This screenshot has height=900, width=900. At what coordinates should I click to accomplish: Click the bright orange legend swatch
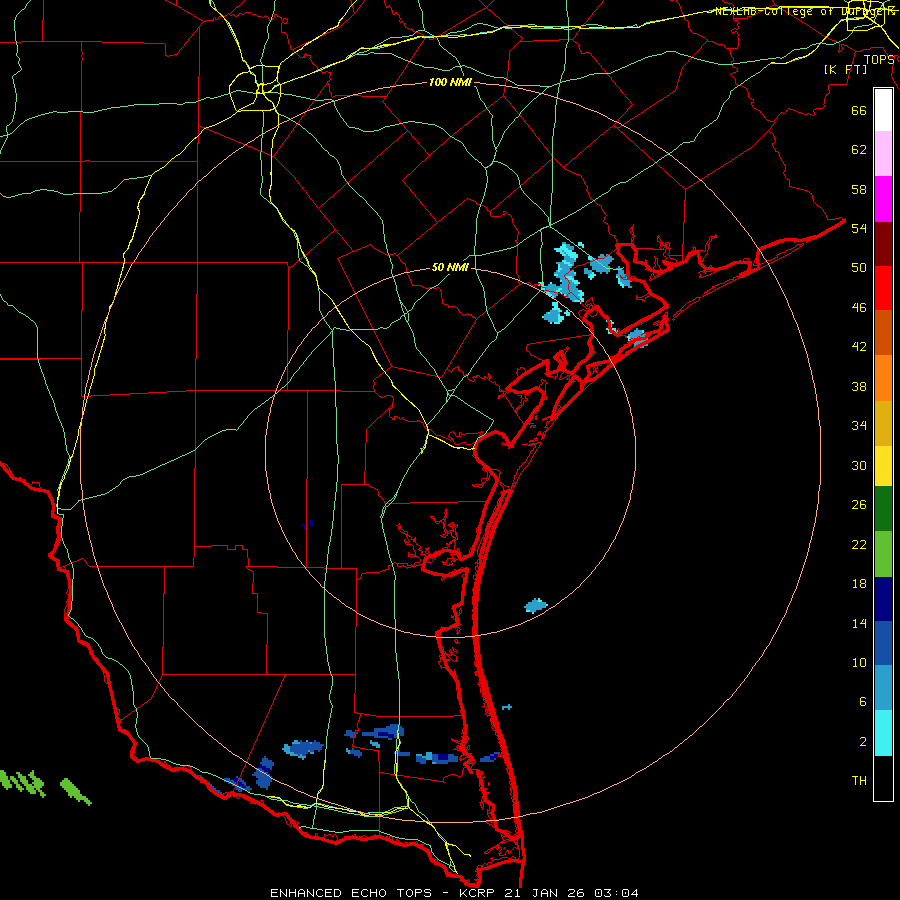[883, 378]
